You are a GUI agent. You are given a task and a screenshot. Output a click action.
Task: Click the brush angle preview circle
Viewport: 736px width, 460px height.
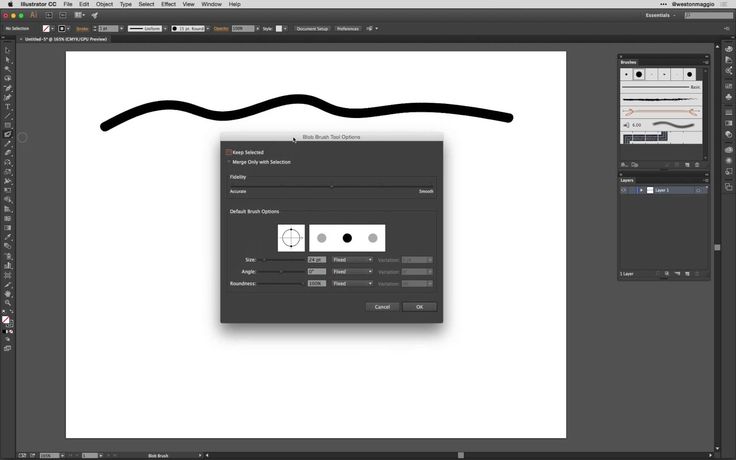pos(291,238)
